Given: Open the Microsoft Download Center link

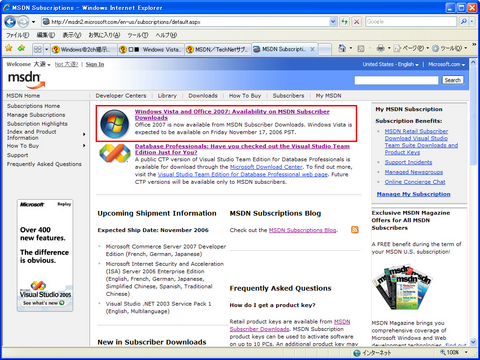Looking at the screenshot, I should (x=266, y=167).
